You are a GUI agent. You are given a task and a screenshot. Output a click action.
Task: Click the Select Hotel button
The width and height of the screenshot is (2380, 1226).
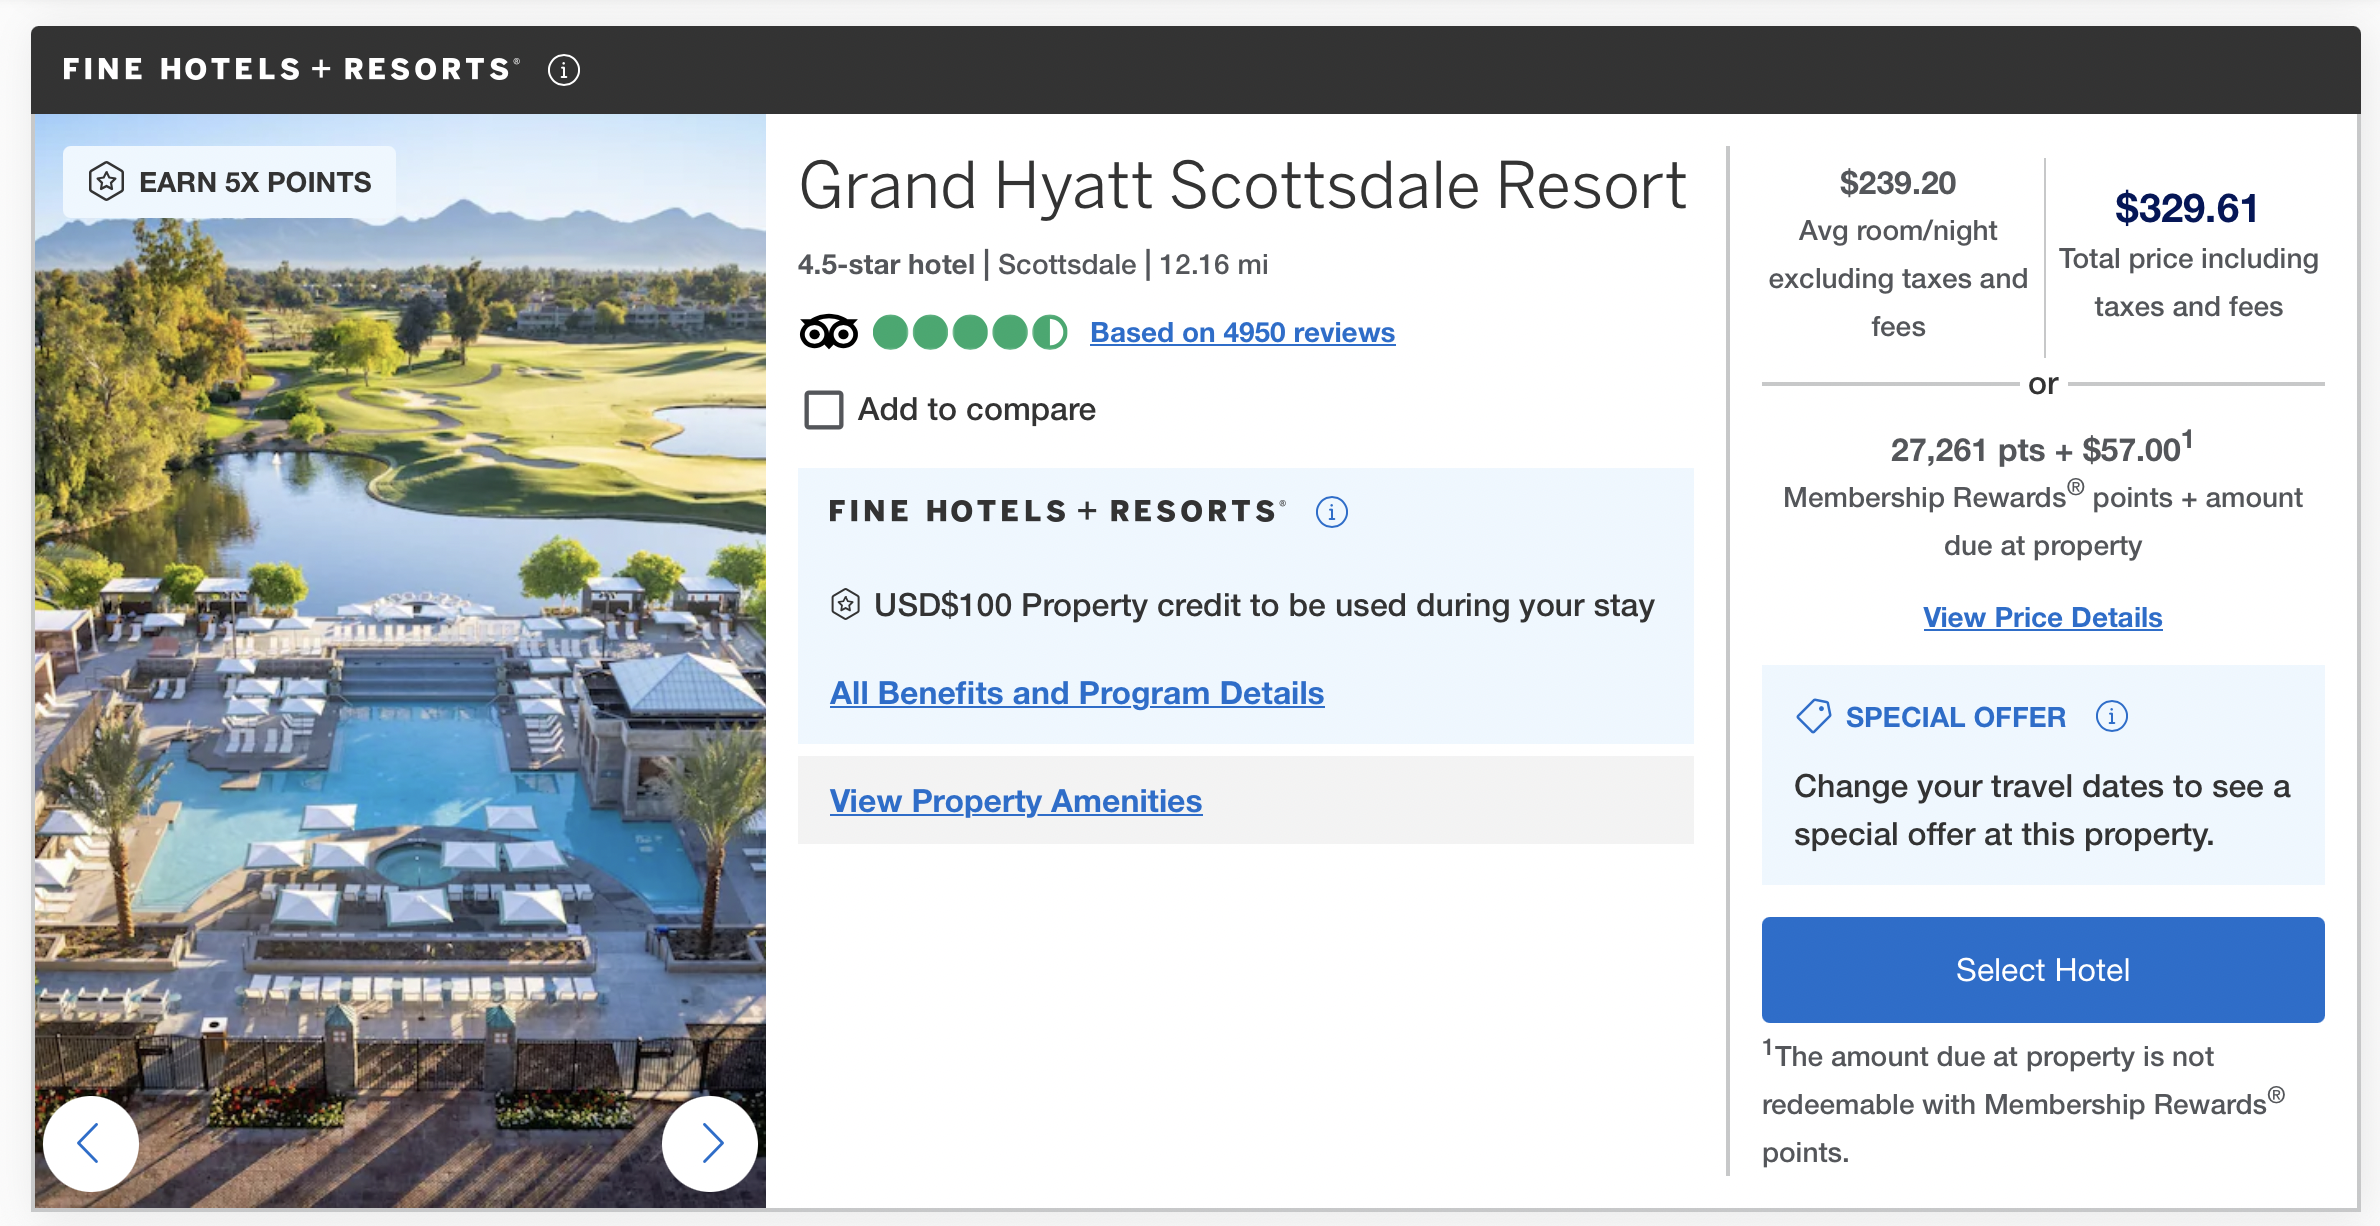2042,969
